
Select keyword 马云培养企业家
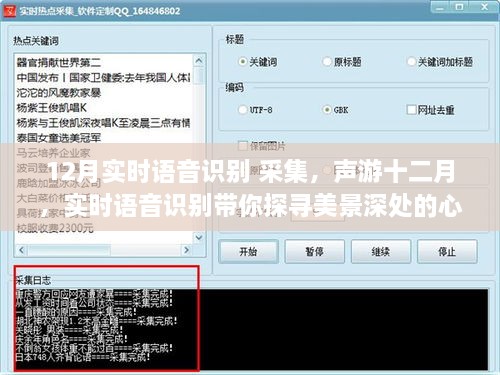pos(53,153)
